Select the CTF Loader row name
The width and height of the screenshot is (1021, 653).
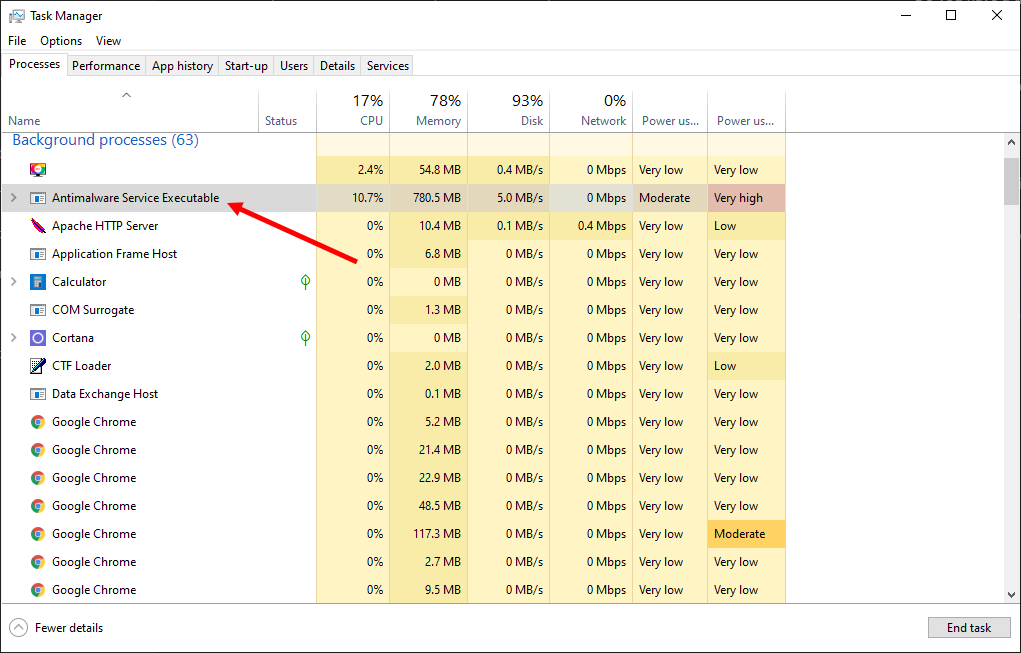click(81, 366)
